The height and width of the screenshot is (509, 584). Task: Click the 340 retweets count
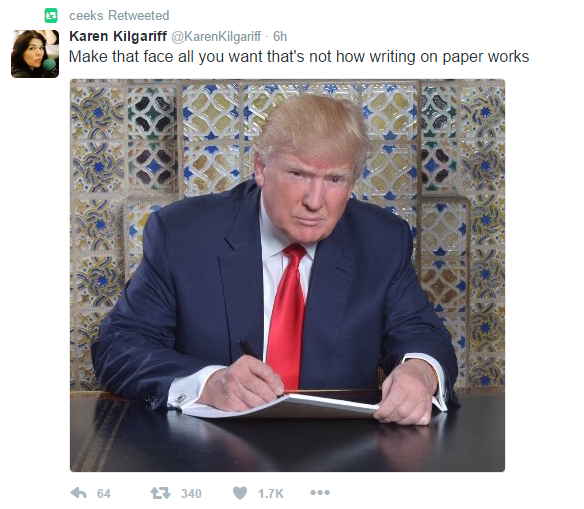[x=191, y=494]
